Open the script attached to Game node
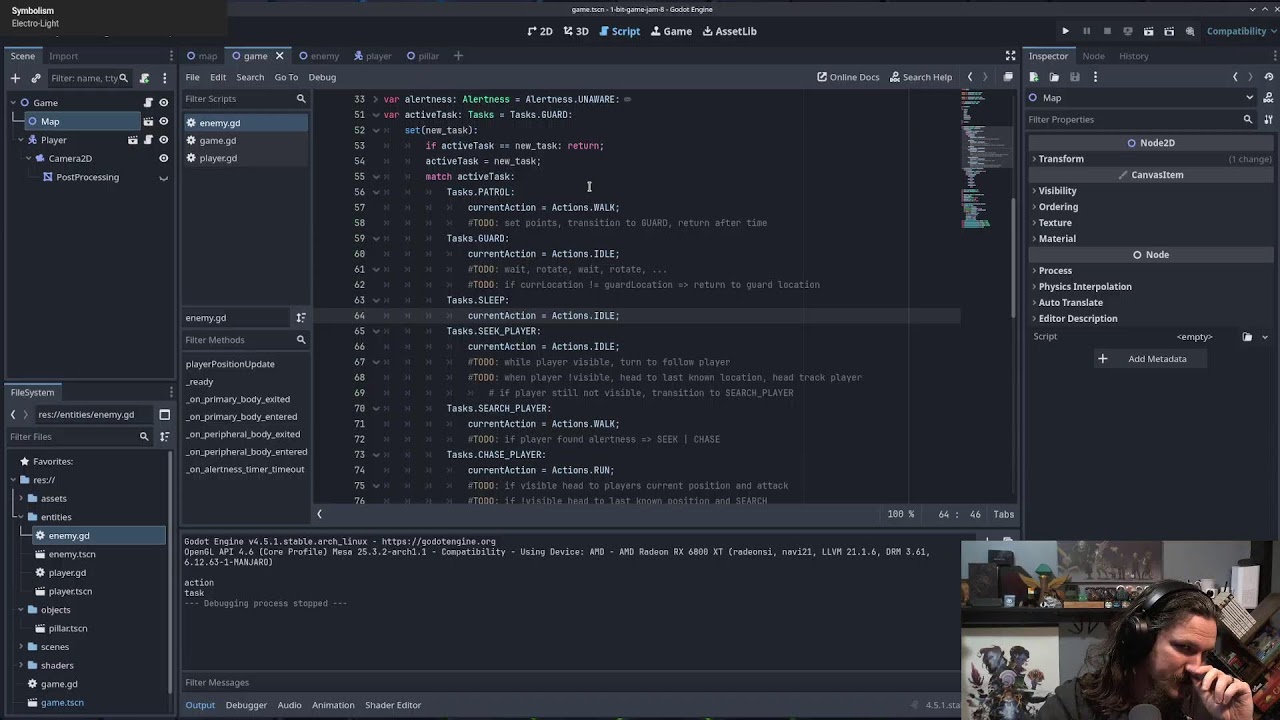Screen dimensions: 1280x720 [148, 103]
